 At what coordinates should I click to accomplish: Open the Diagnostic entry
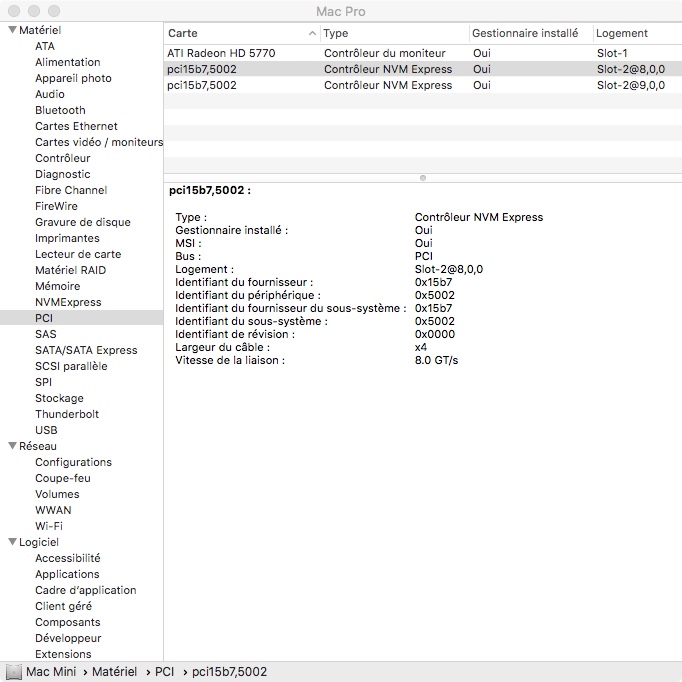point(63,174)
